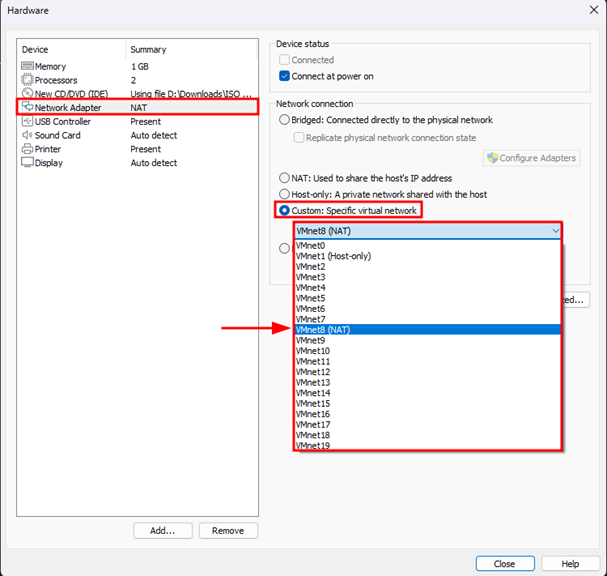Image resolution: width=607 pixels, height=576 pixels.
Task: Choose VMnet1 (Host-only) from the list
Action: coord(428,256)
